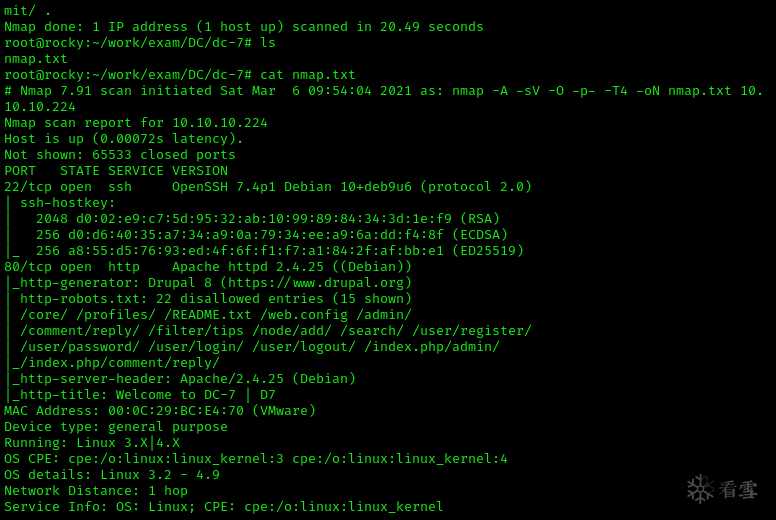Click the 'OS details: Linux 3.2 - 4.9' line
The height and width of the screenshot is (520, 776).
[112, 475]
